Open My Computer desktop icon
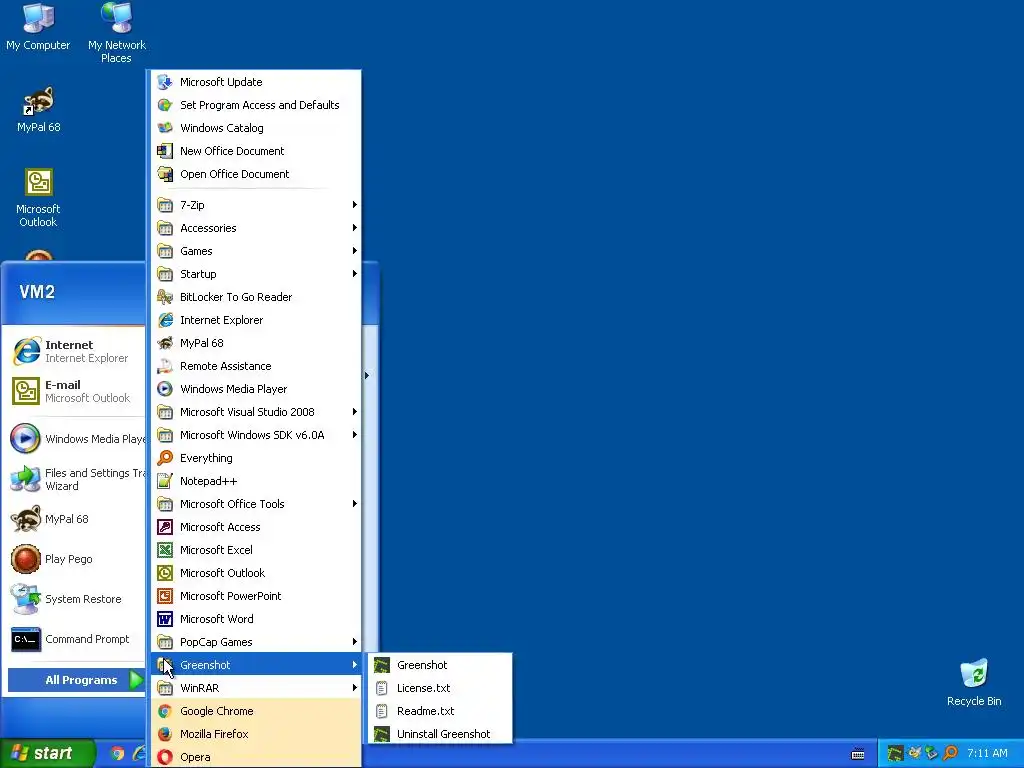 pos(38,27)
